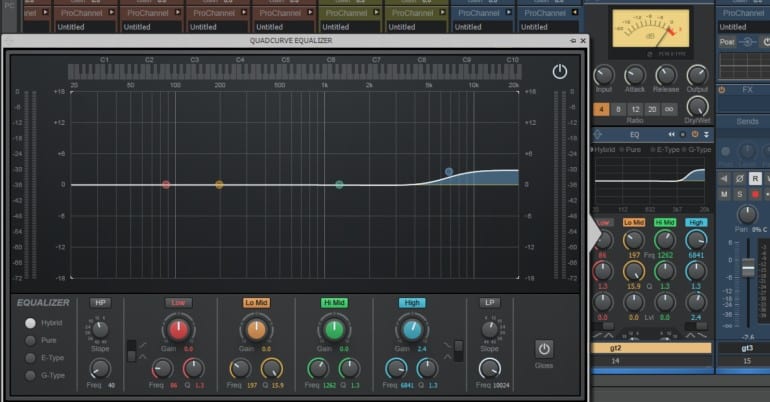This screenshot has width=770, height=402.
Task: Click the orange Lo Mid Gain knob
Action: coord(256,329)
